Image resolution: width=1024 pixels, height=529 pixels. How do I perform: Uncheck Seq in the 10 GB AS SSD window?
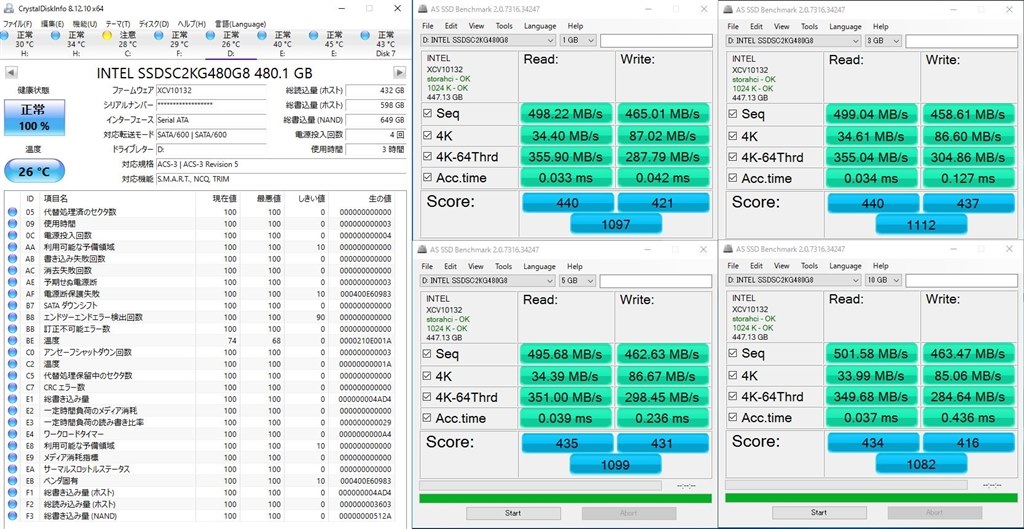pyautogui.click(x=733, y=353)
